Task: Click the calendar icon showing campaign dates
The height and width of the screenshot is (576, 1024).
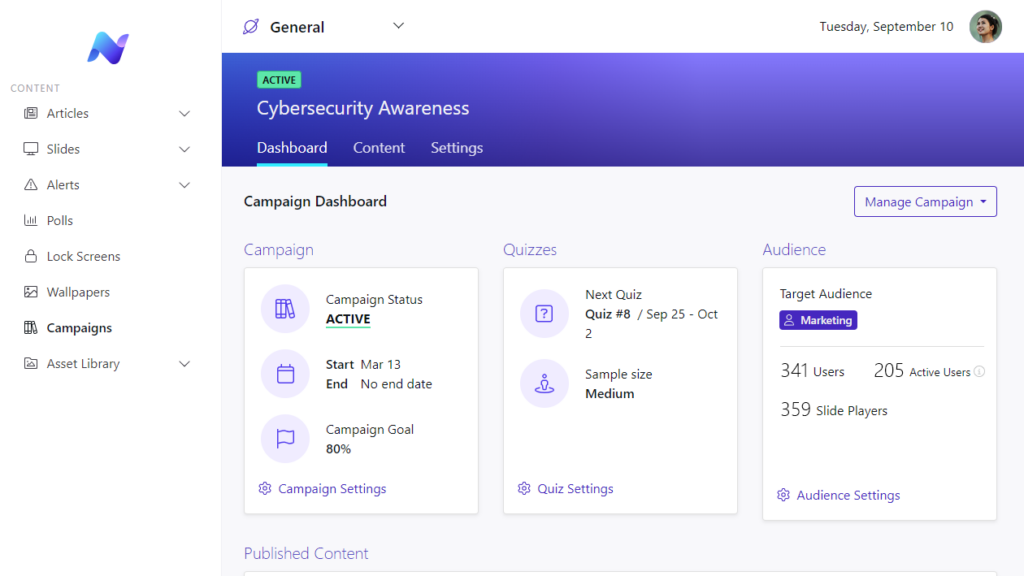Action: click(x=285, y=374)
